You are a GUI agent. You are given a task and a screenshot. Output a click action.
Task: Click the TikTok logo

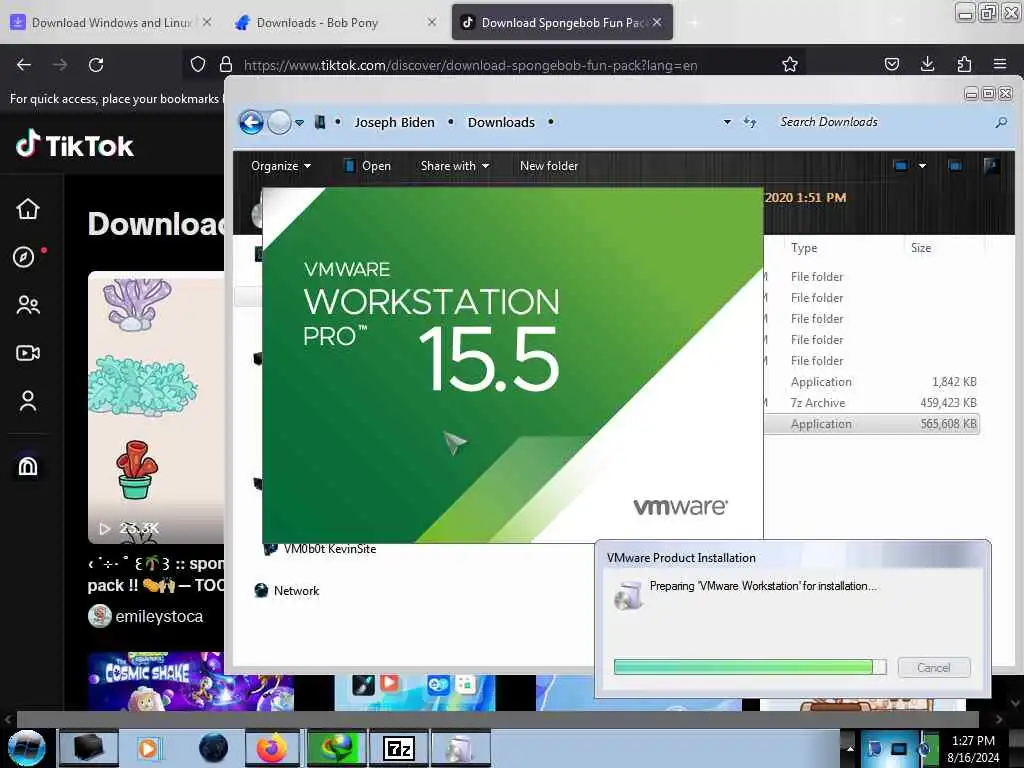pyautogui.click(x=75, y=144)
